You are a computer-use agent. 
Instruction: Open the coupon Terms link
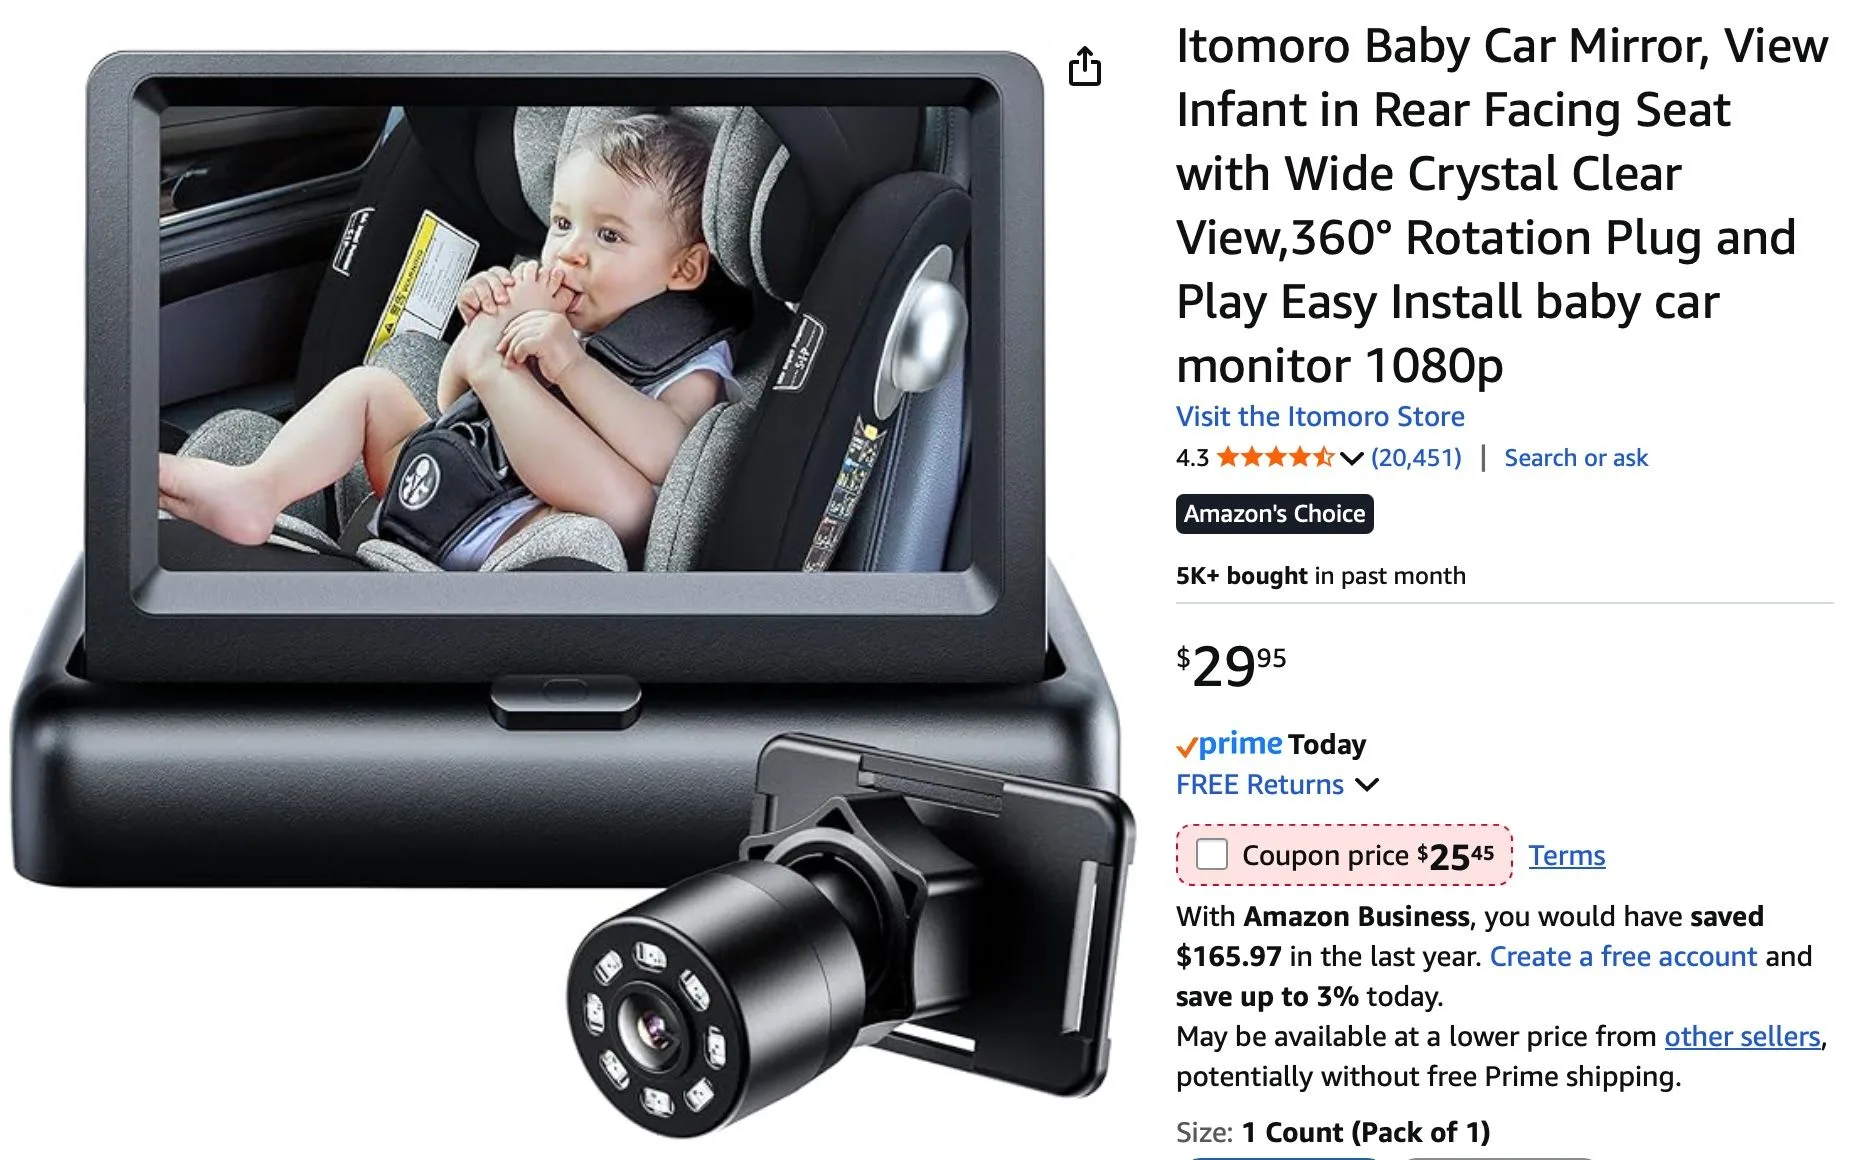tap(1567, 856)
